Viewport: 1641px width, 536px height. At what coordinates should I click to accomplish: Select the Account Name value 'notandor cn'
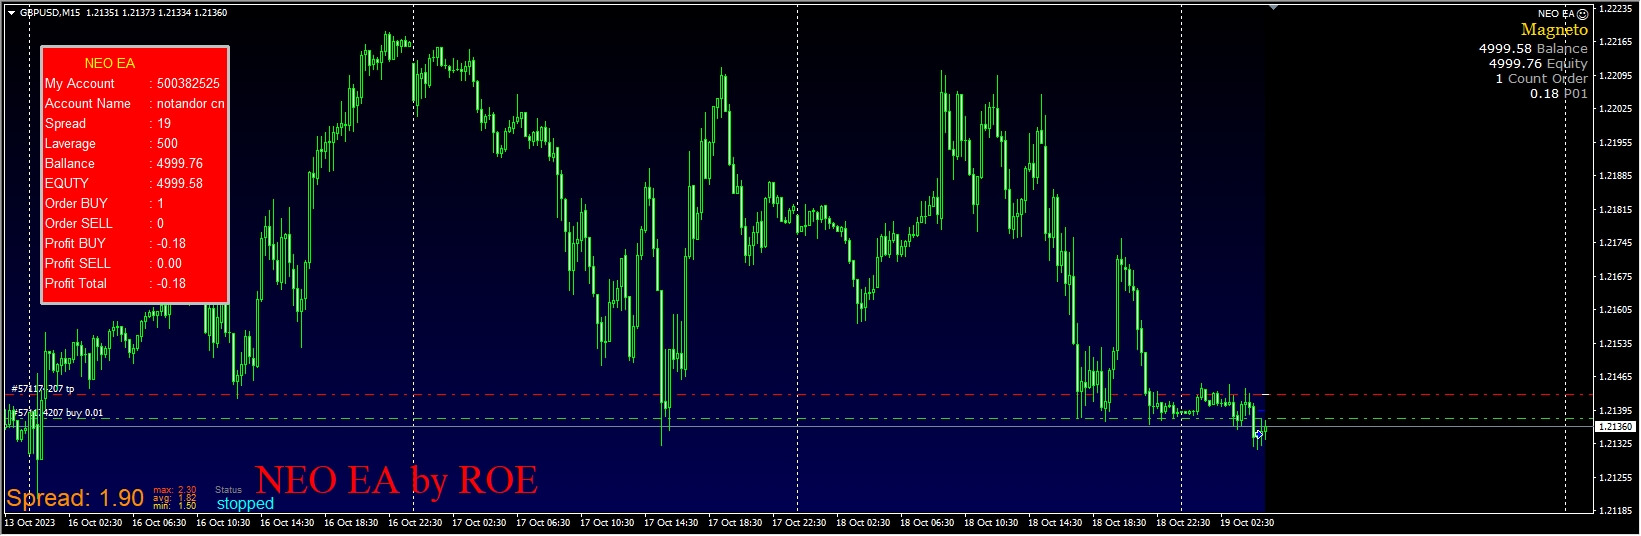(x=190, y=103)
